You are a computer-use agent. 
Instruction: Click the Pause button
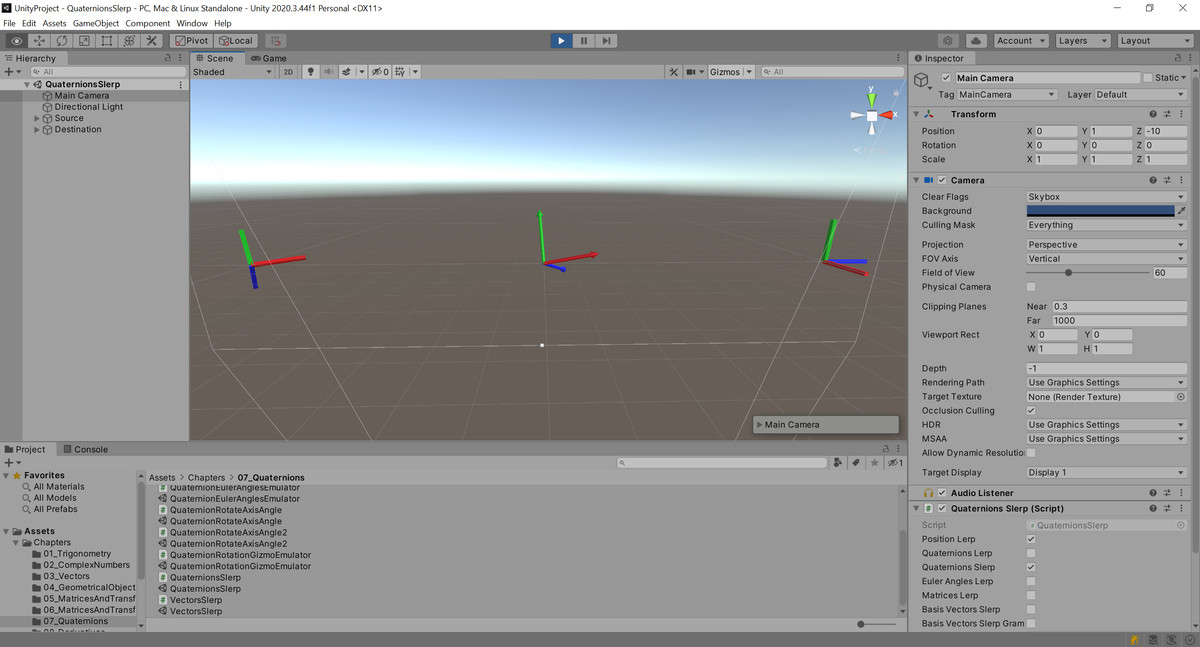click(x=584, y=41)
